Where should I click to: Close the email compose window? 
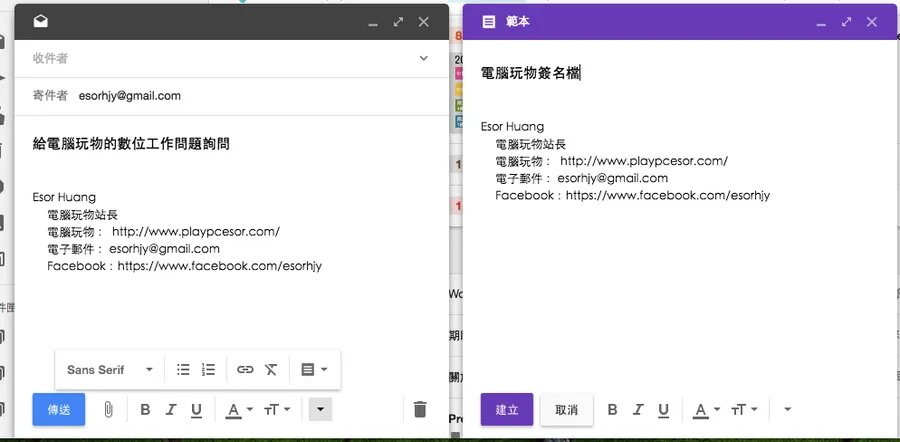[x=424, y=22]
